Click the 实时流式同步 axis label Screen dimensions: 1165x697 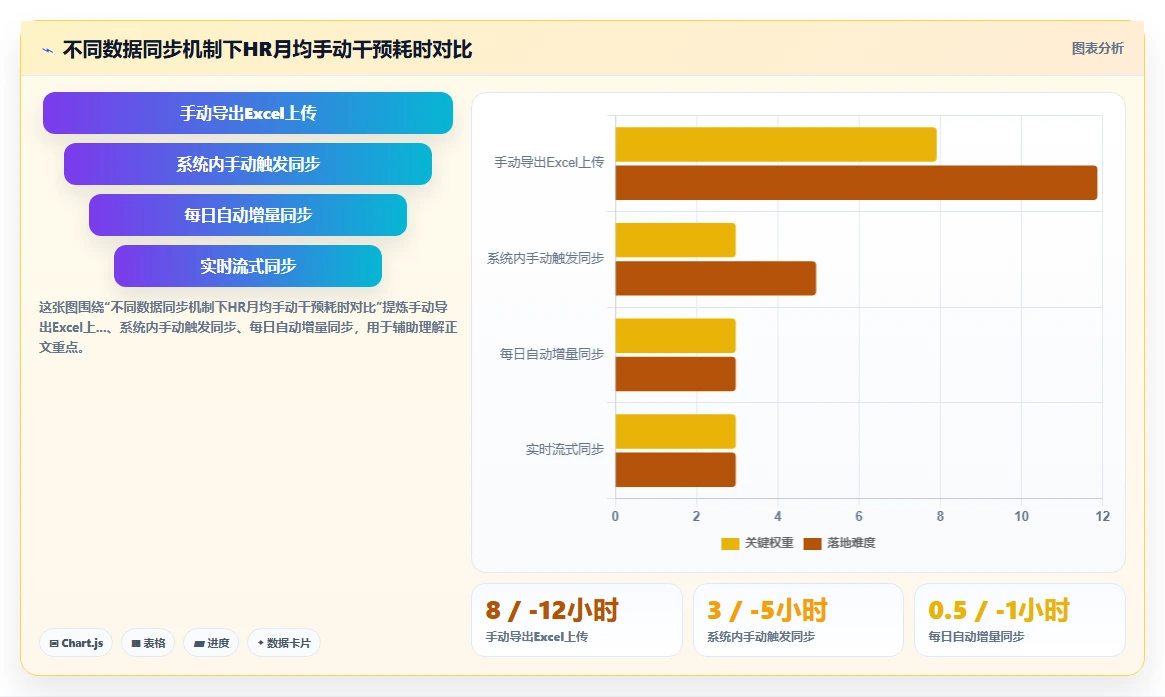[x=565, y=450]
